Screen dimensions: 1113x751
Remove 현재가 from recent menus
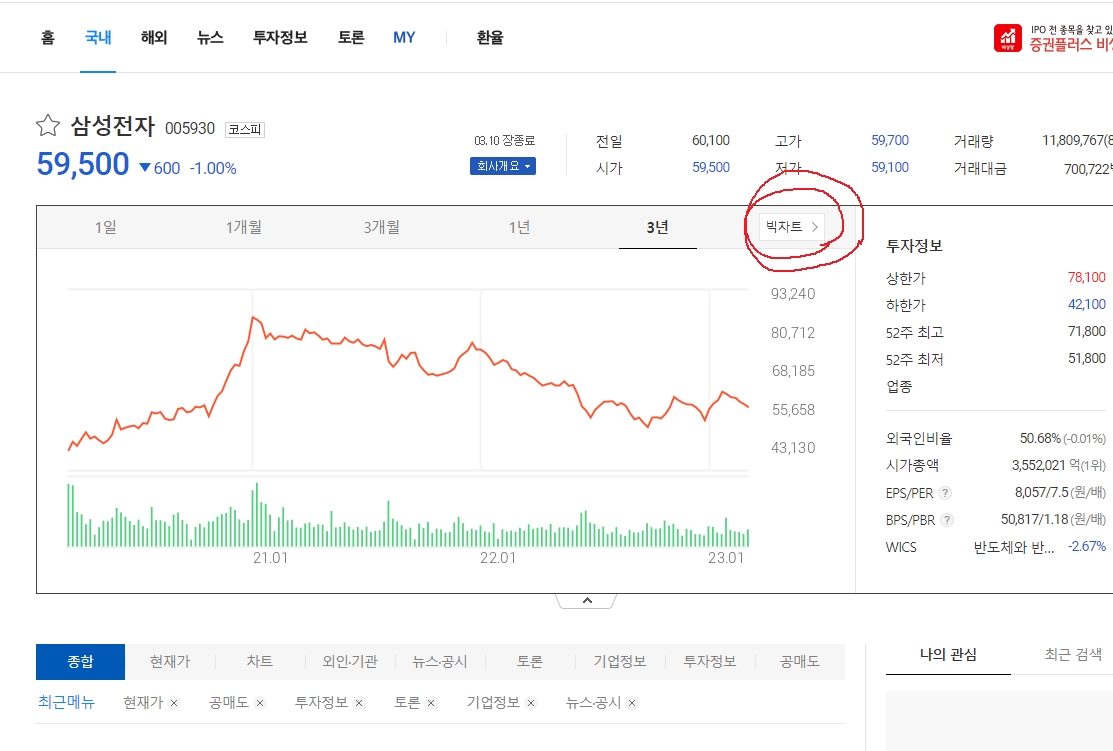tap(174, 703)
